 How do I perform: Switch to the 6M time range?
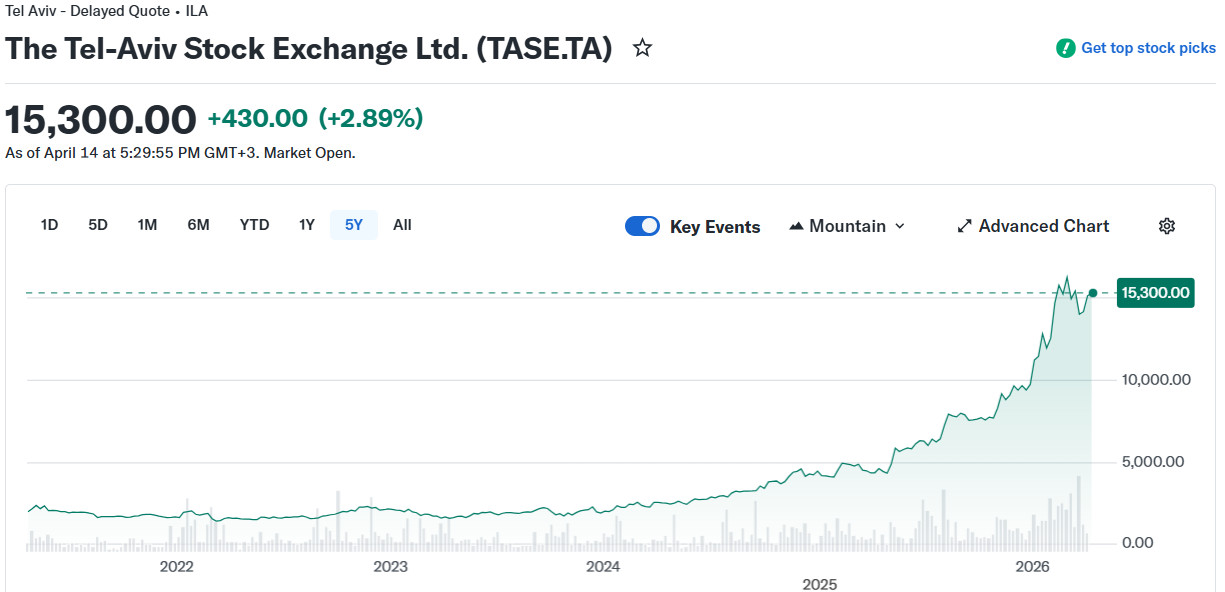tap(198, 225)
